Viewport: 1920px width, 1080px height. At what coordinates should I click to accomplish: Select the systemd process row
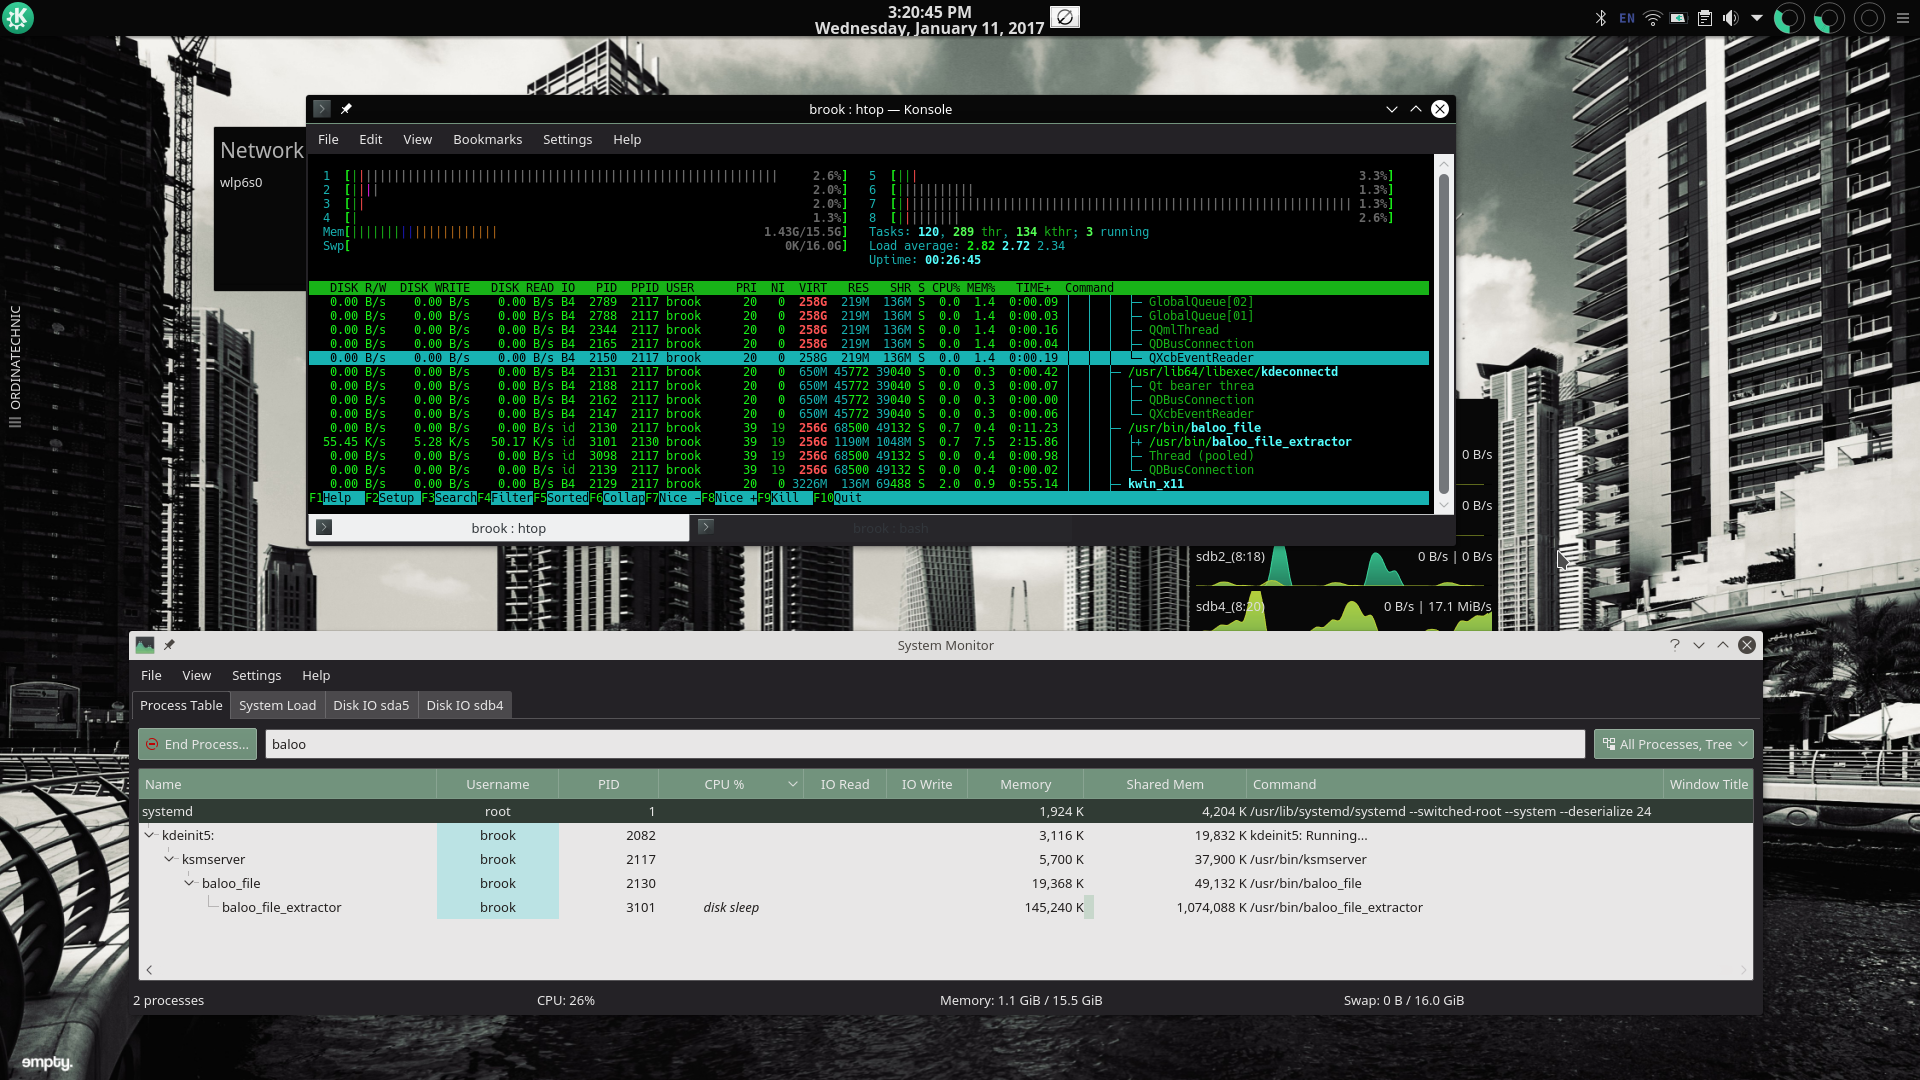pos(946,811)
